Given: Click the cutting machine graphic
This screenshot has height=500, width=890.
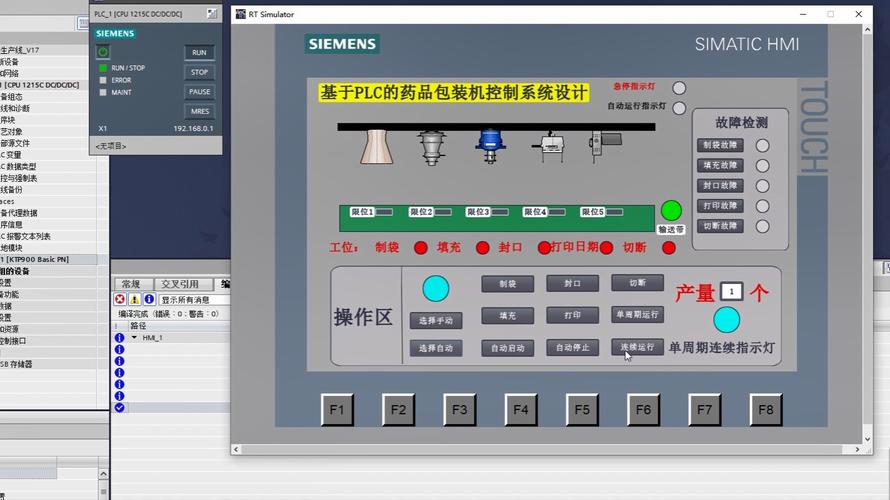Looking at the screenshot, I should tap(605, 146).
